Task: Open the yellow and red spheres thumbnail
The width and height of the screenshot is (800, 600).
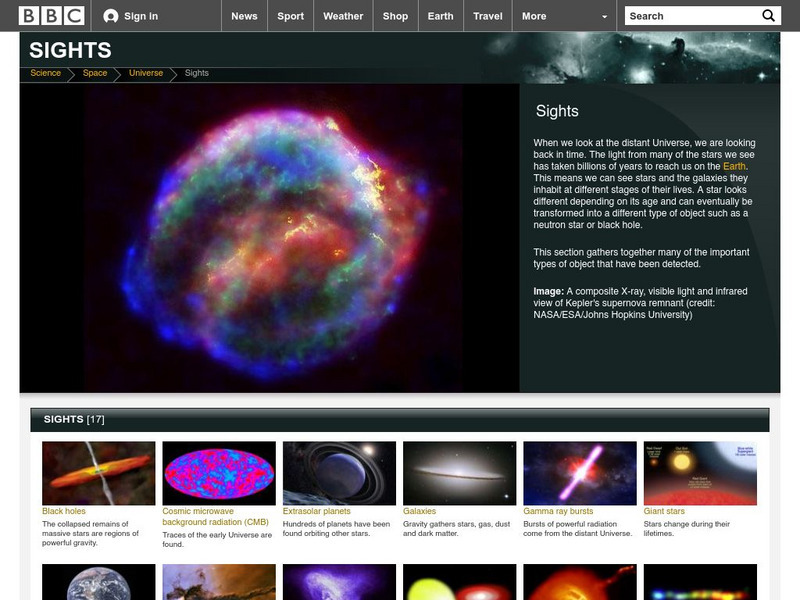Action: pos(460,582)
